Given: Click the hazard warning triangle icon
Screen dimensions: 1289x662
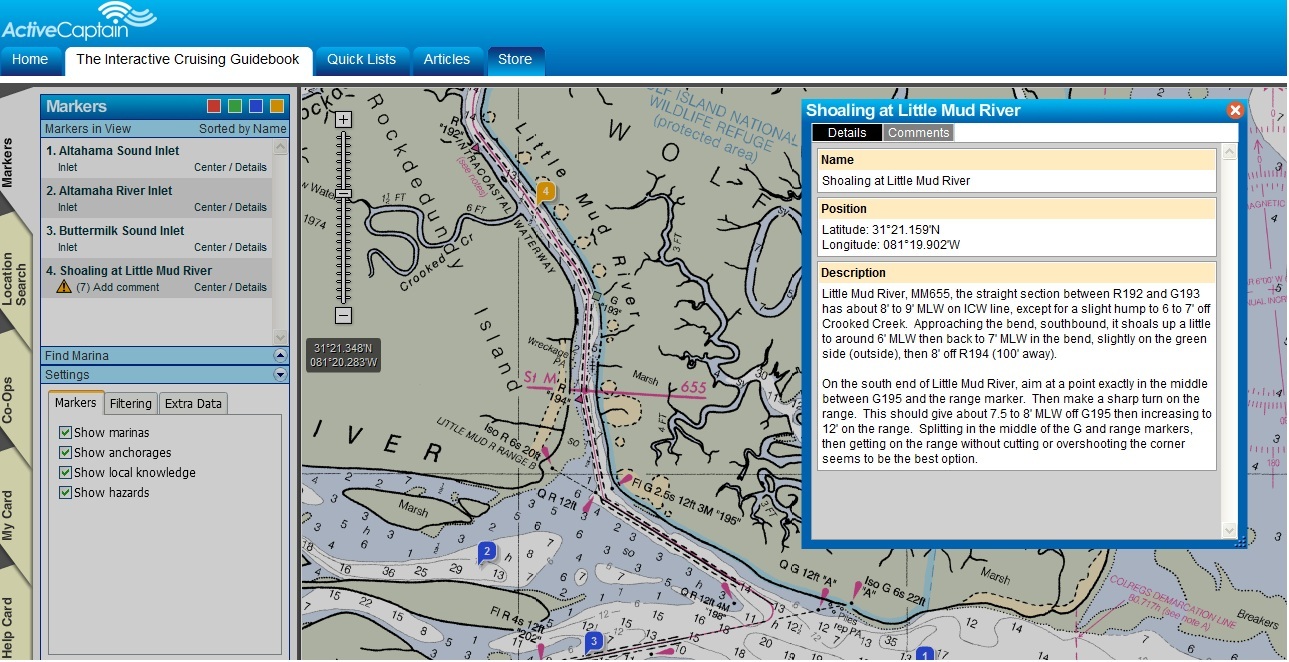Looking at the screenshot, I should point(64,287).
